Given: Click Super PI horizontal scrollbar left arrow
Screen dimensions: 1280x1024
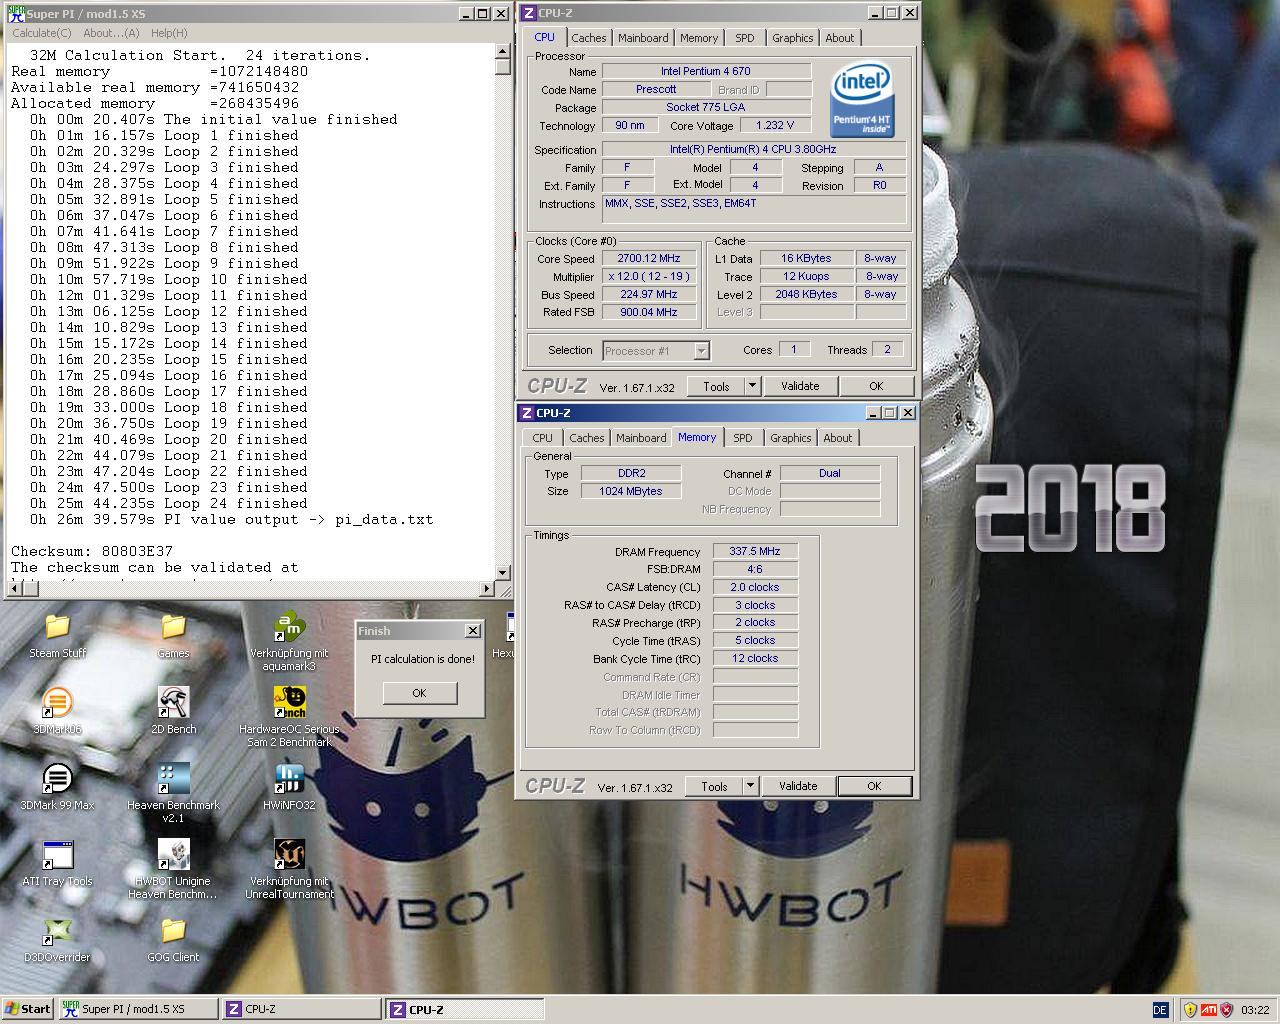Looking at the screenshot, I should (12, 589).
